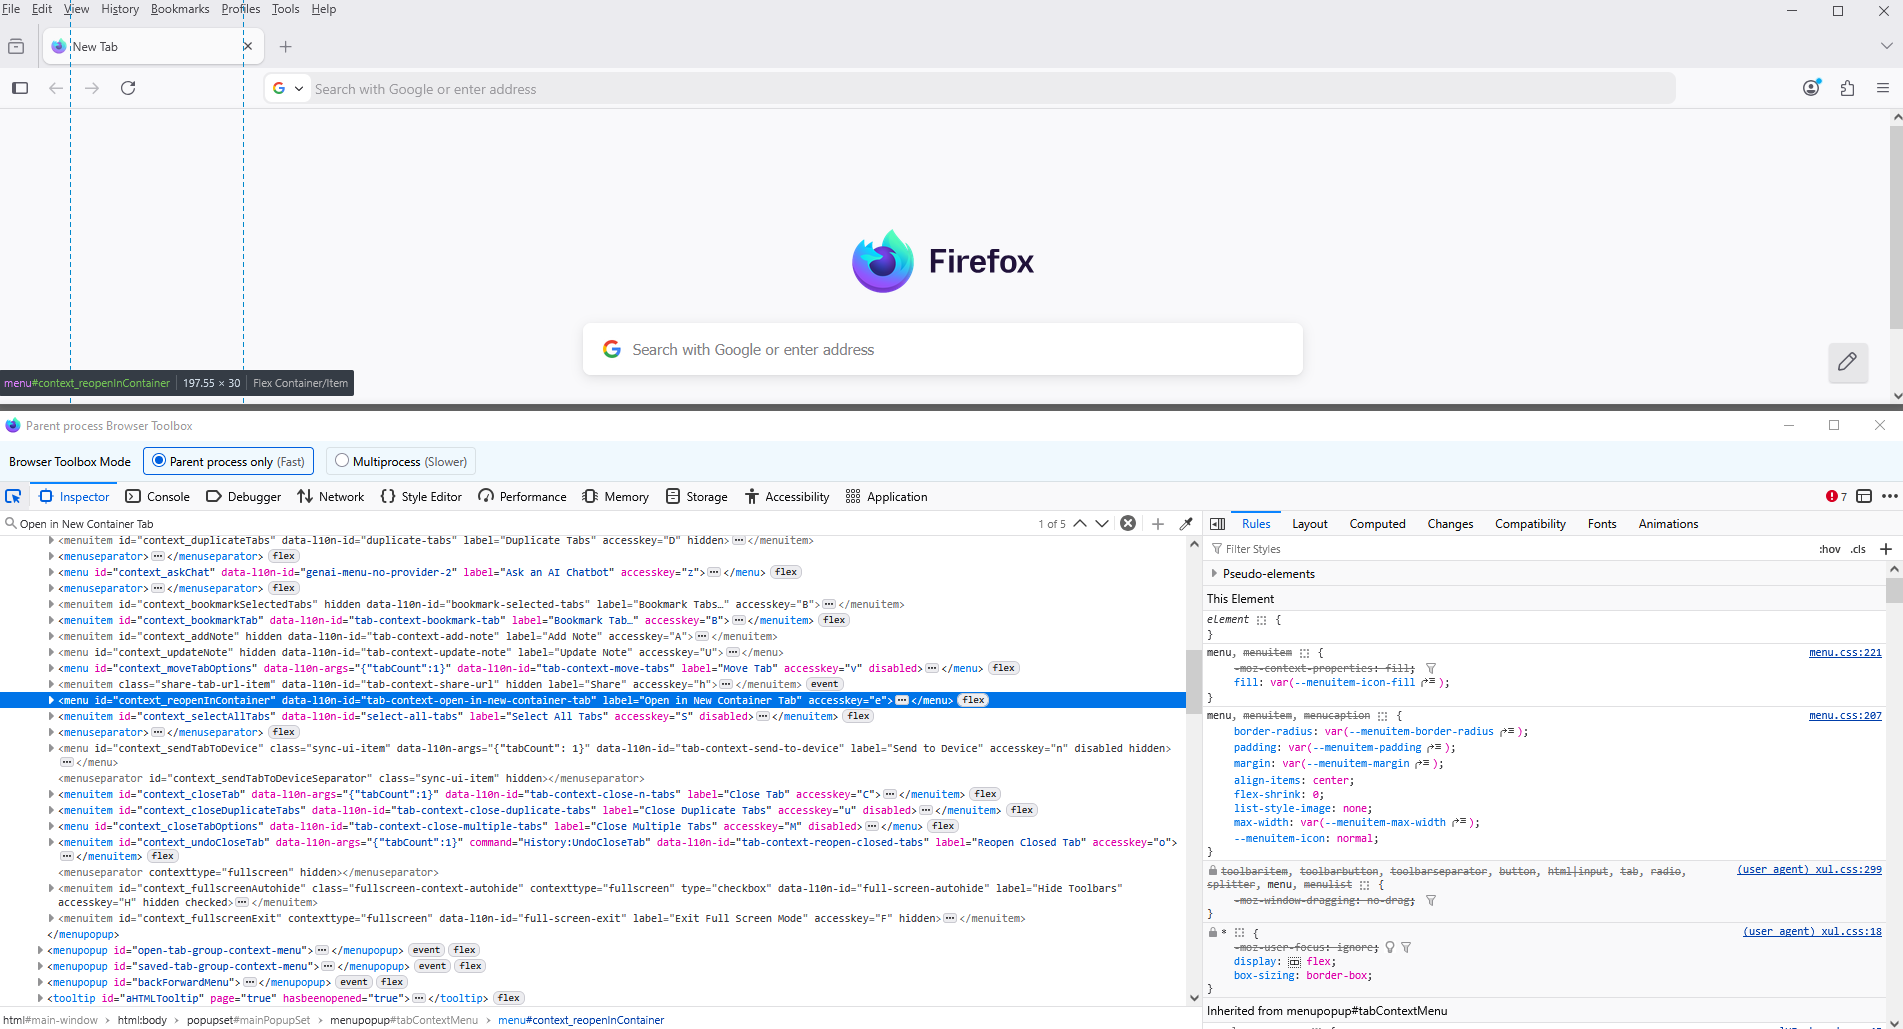Expand the context_moveTabOptions menu node
The height and width of the screenshot is (1029, 1903).
click(51, 668)
